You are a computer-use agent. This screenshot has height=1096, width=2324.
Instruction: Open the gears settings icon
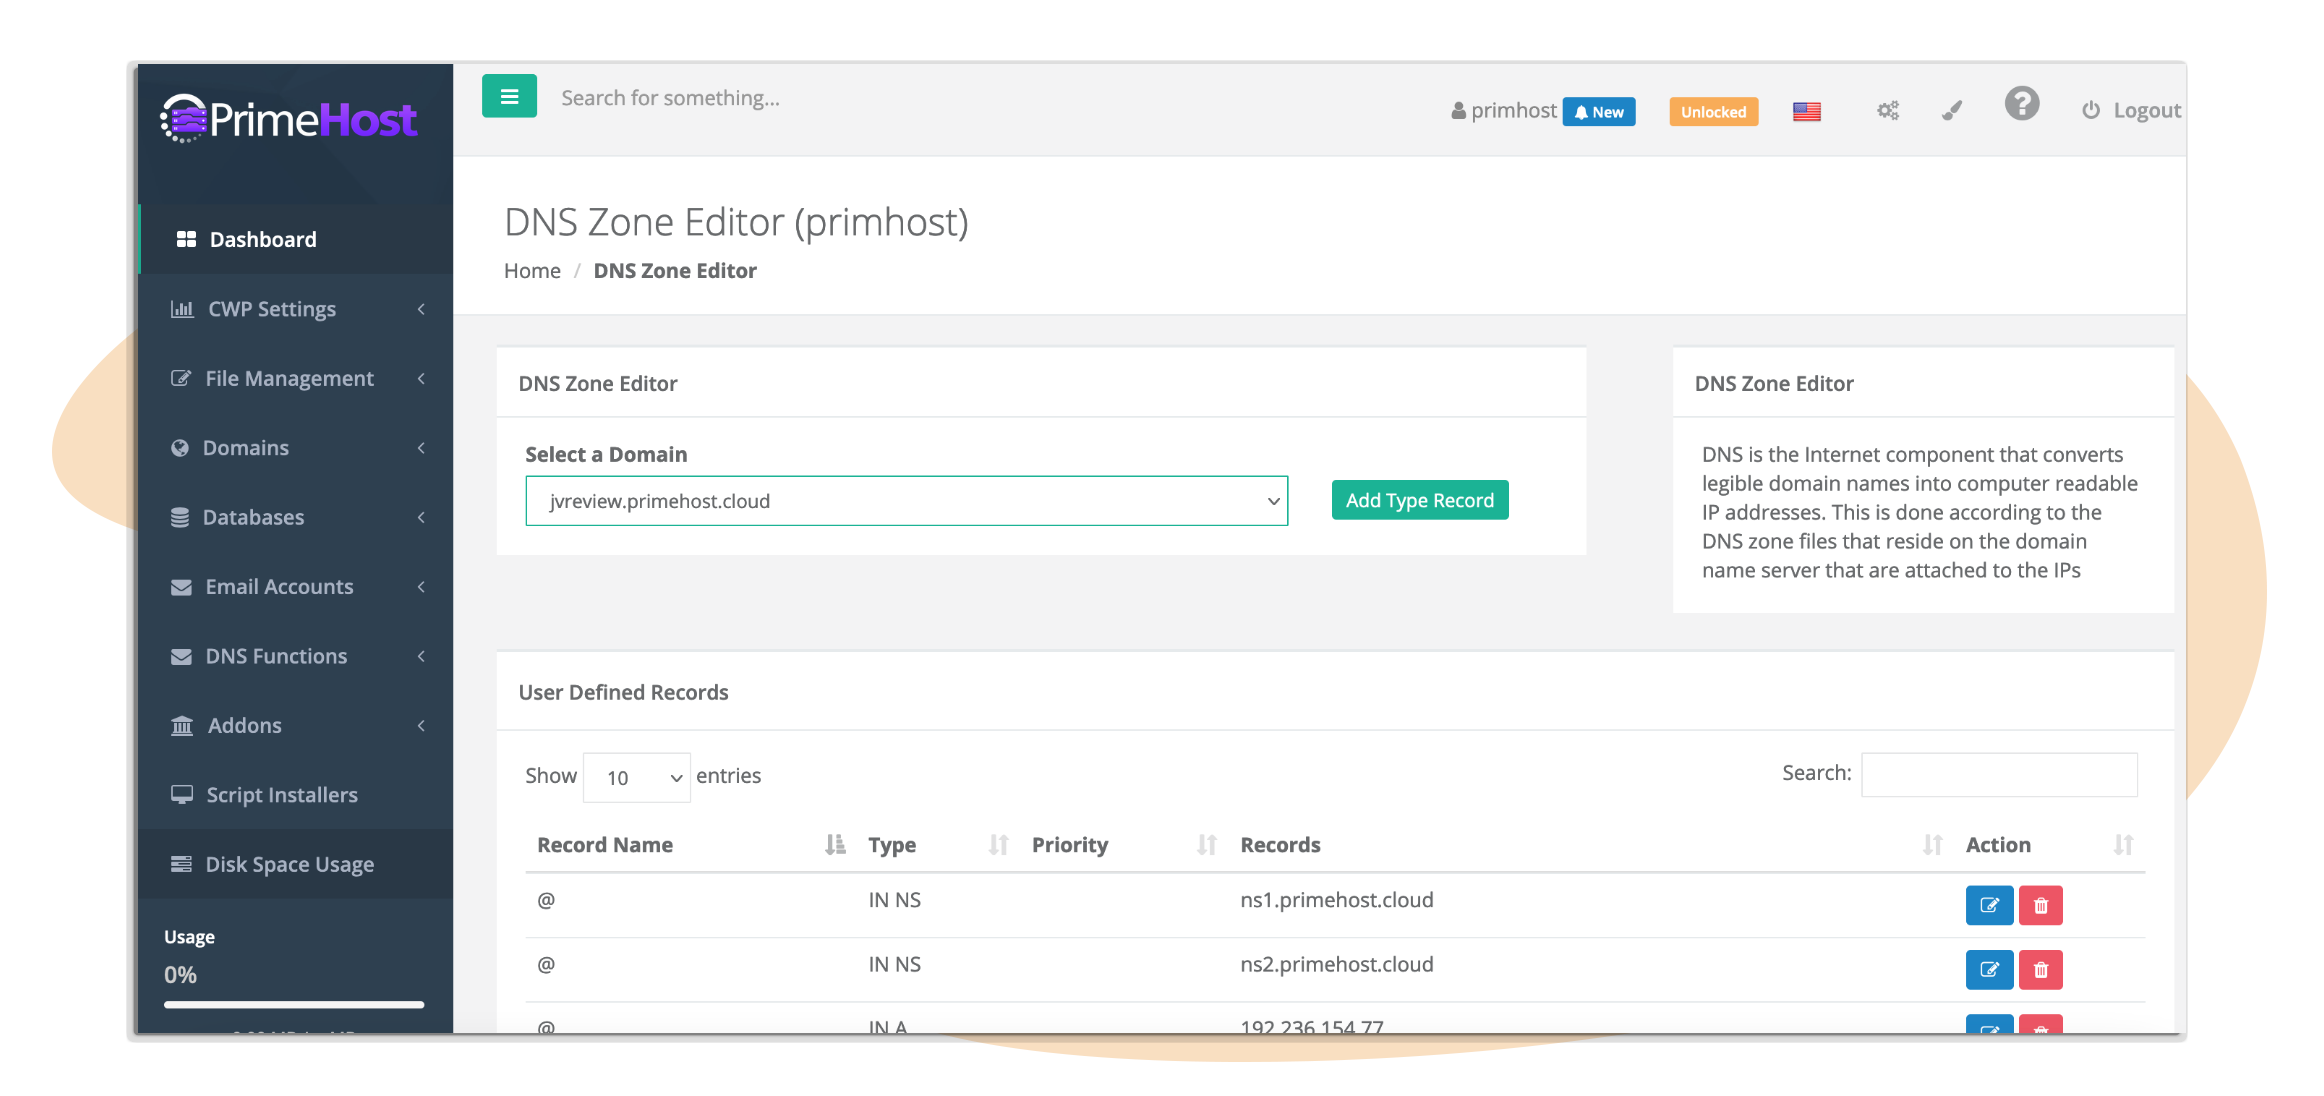1887,110
